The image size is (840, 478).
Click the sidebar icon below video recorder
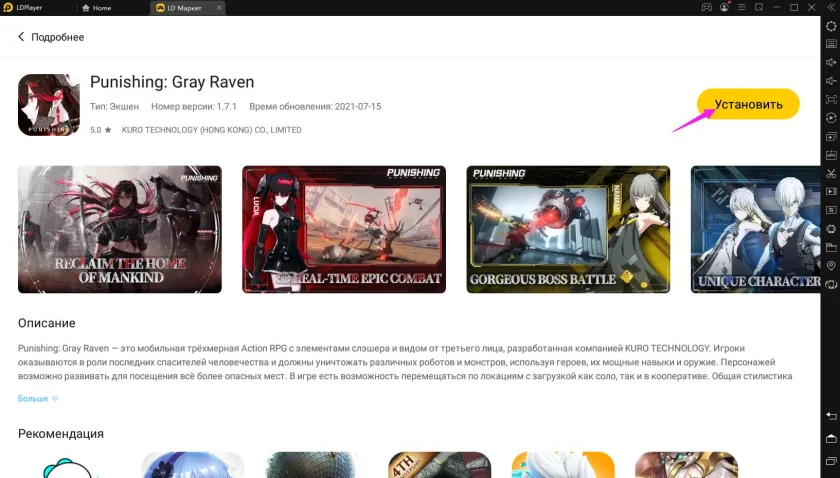coord(831,210)
